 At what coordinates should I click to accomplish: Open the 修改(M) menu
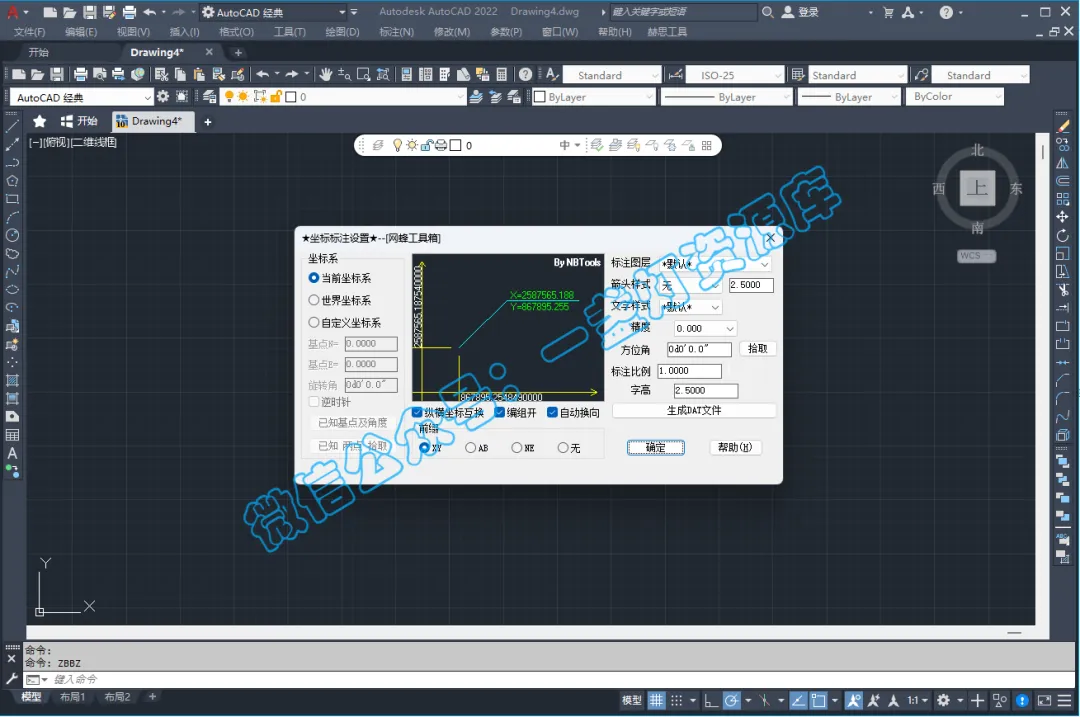(452, 32)
